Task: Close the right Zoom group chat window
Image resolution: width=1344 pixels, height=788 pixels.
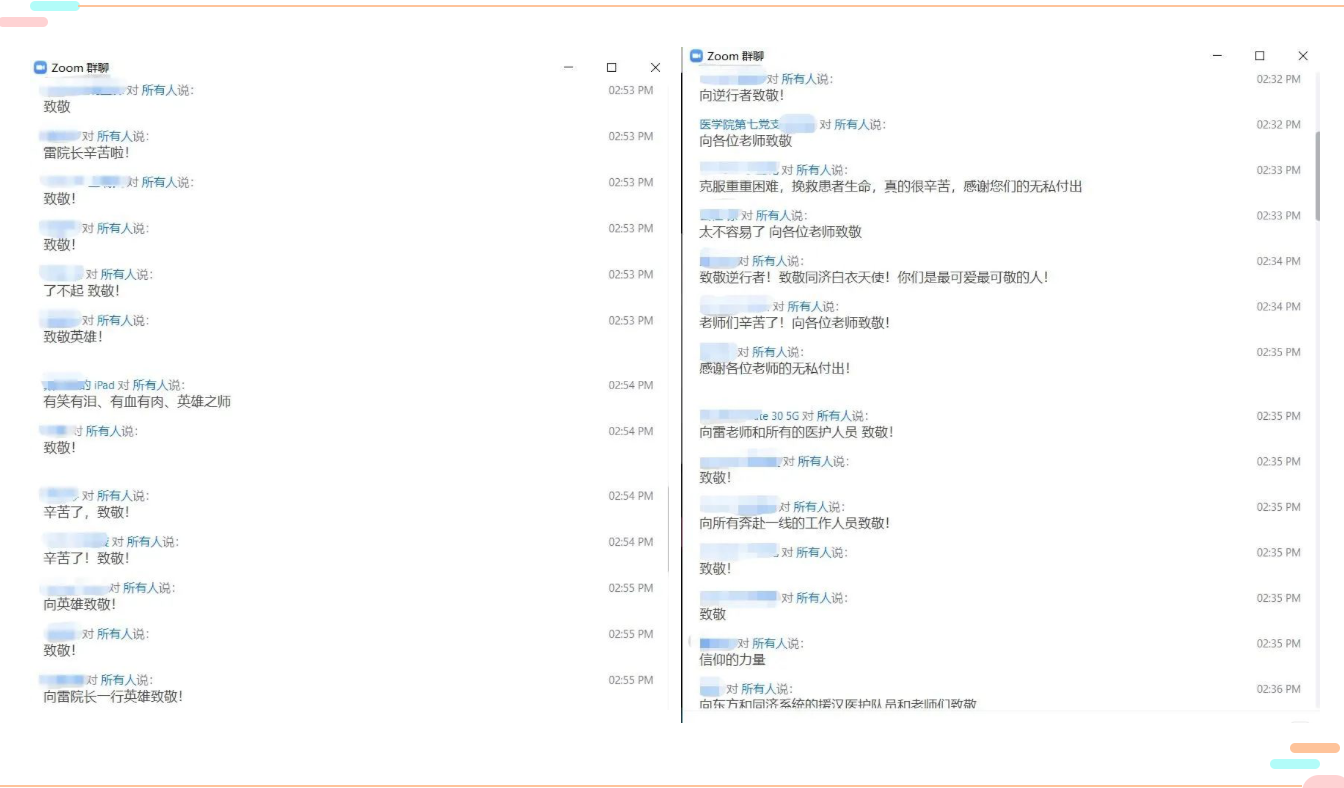Action: (x=1303, y=56)
